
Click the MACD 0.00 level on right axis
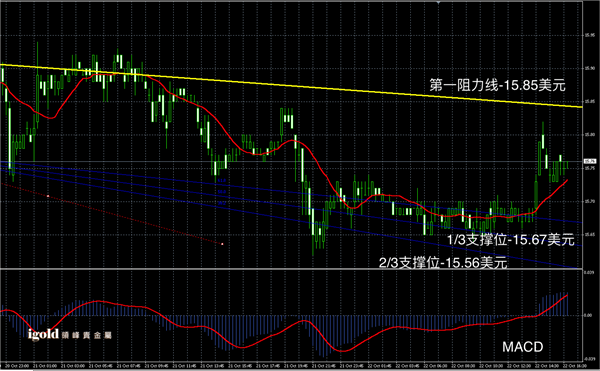pos(588,316)
